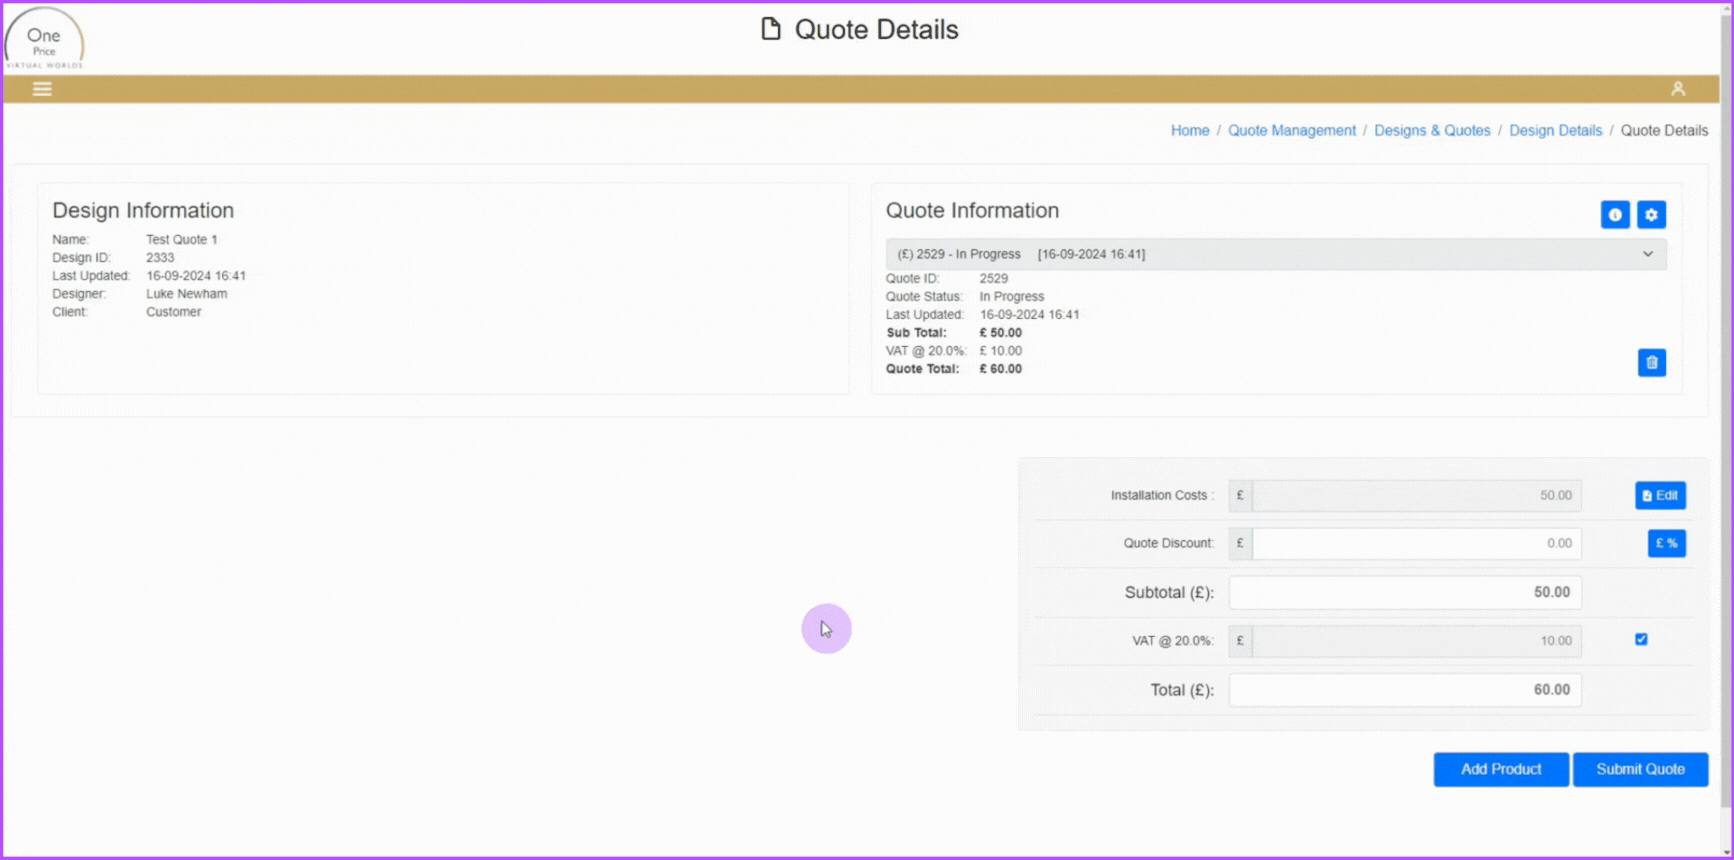Click the quote info icon button
The image size is (1734, 860).
pos(1615,215)
